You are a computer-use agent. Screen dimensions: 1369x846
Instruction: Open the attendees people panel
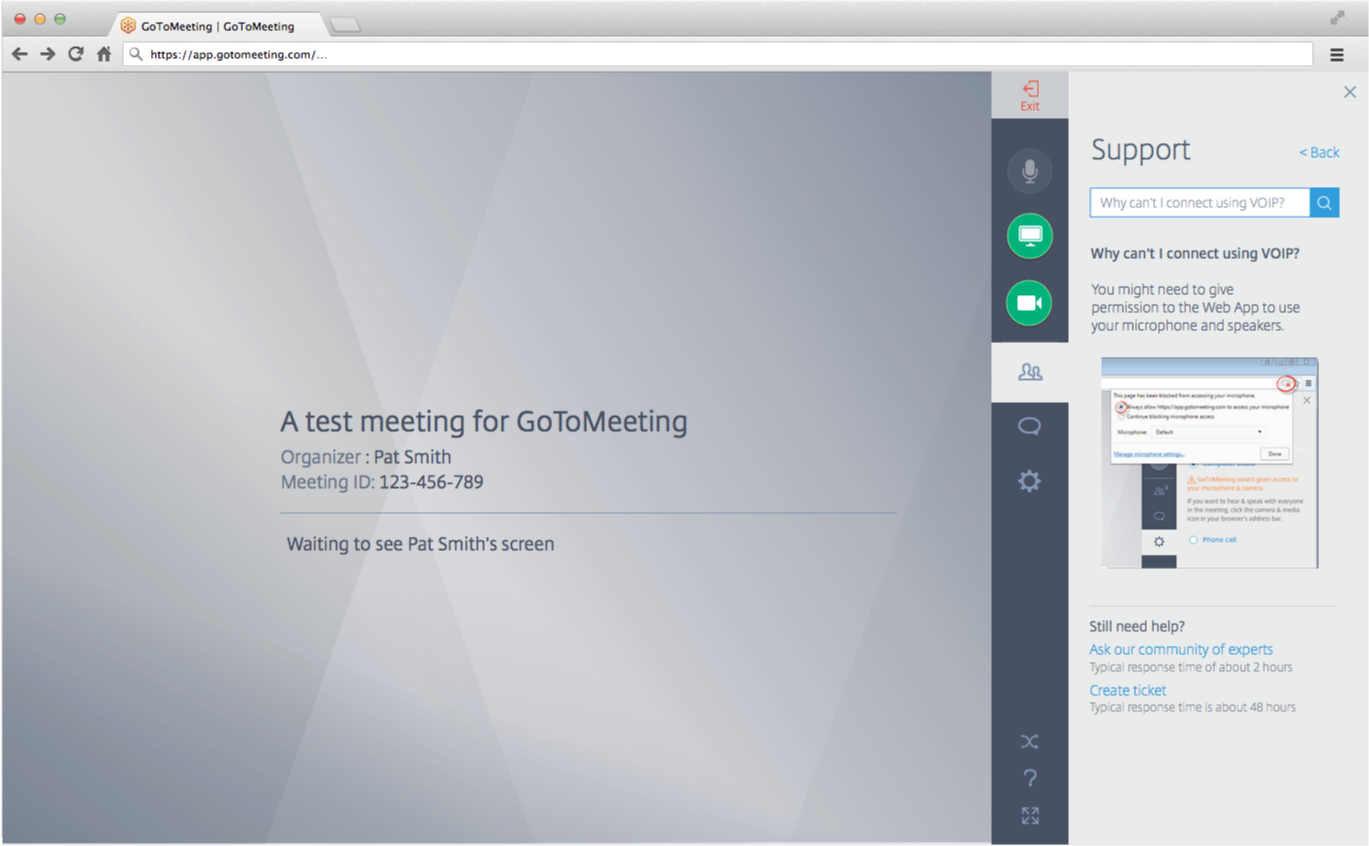[x=1030, y=372]
